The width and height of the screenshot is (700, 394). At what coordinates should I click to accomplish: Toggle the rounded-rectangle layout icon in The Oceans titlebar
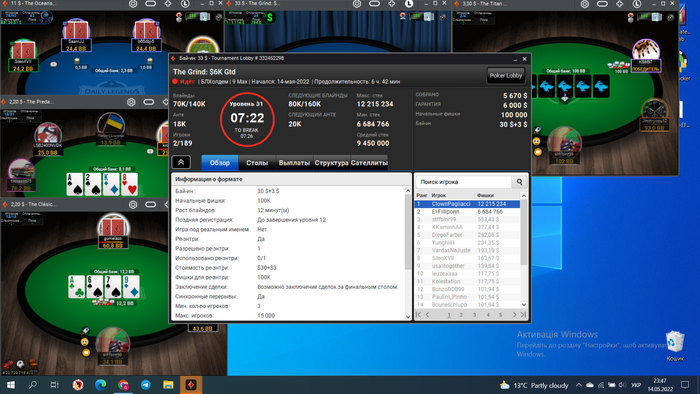click(x=150, y=4)
